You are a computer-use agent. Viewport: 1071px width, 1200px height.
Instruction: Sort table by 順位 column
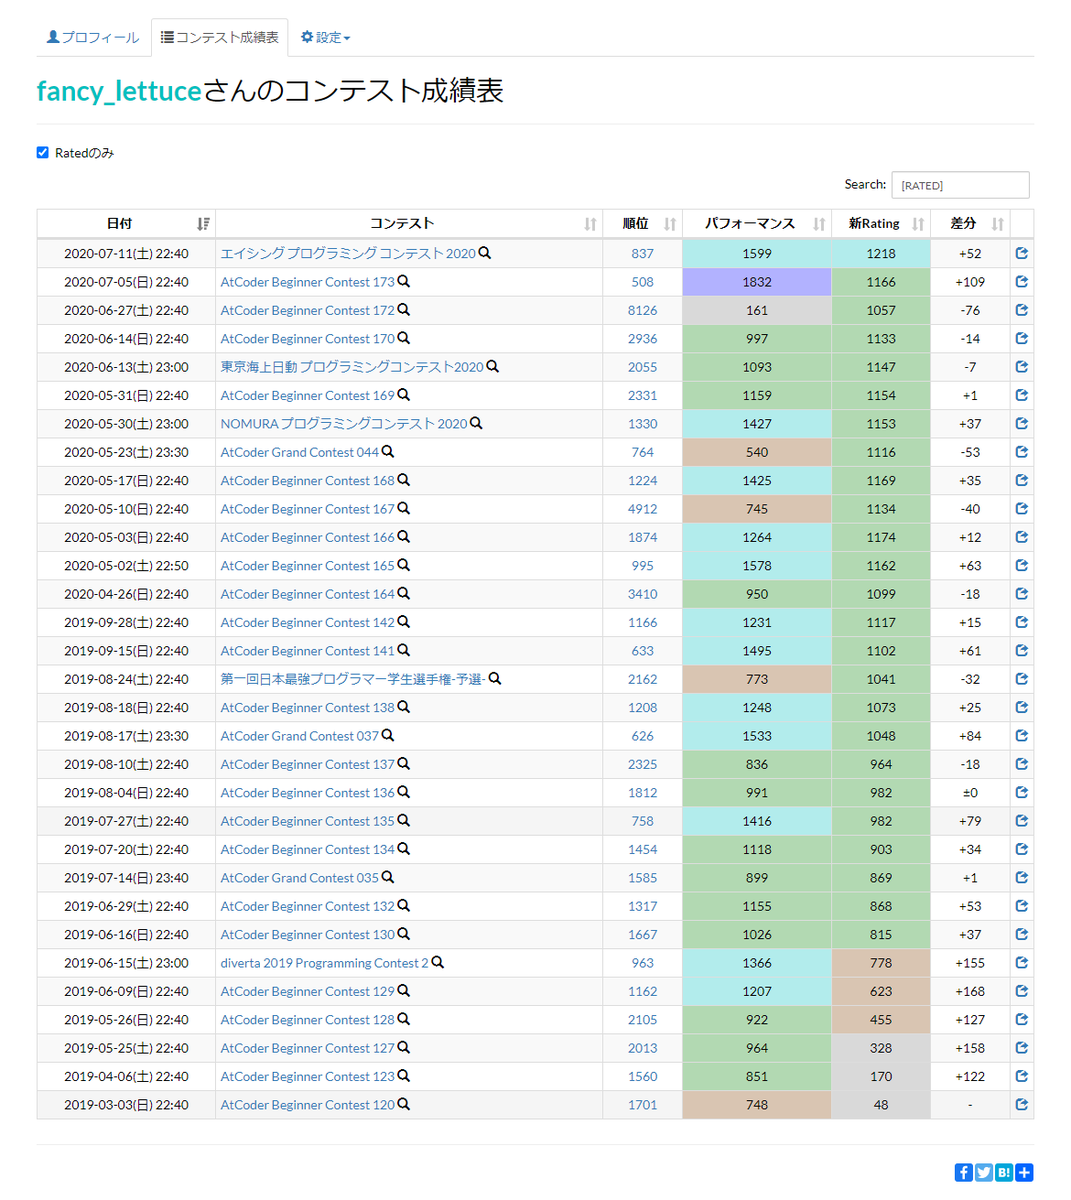[x=643, y=224]
